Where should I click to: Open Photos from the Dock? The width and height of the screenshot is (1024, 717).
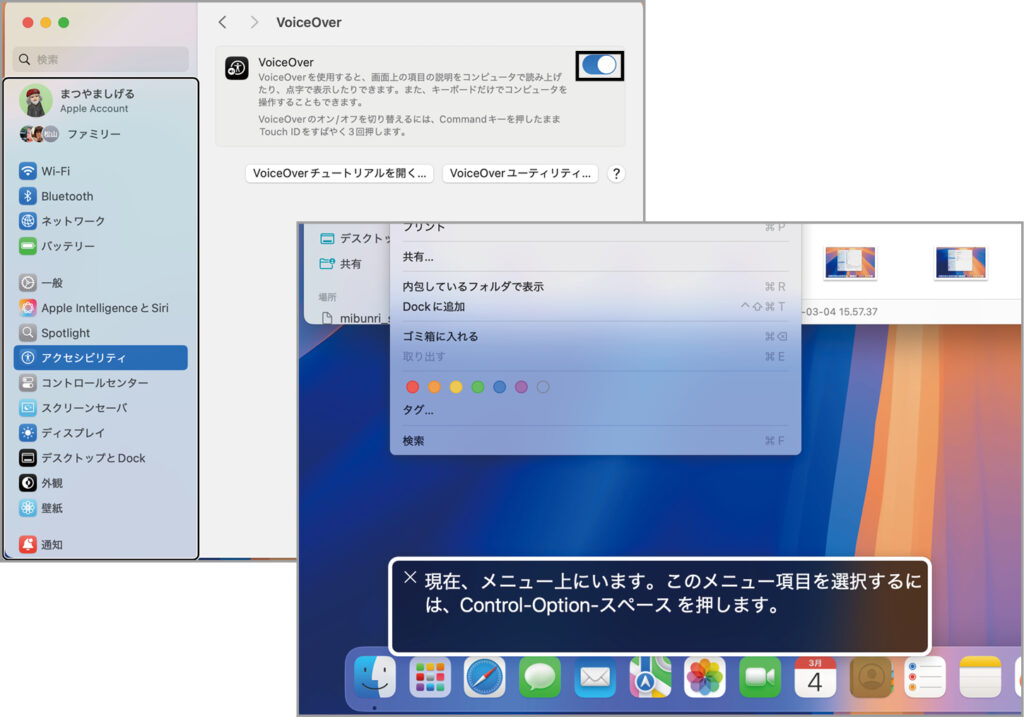[705, 677]
